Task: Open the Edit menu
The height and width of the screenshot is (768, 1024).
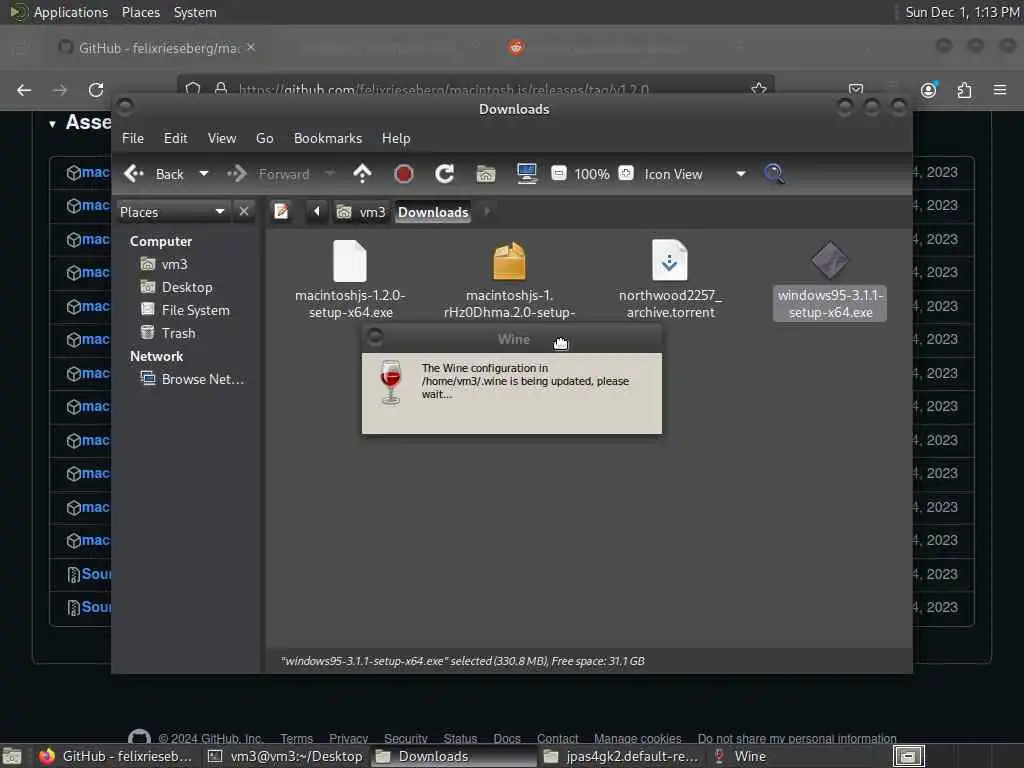Action: click(x=175, y=138)
